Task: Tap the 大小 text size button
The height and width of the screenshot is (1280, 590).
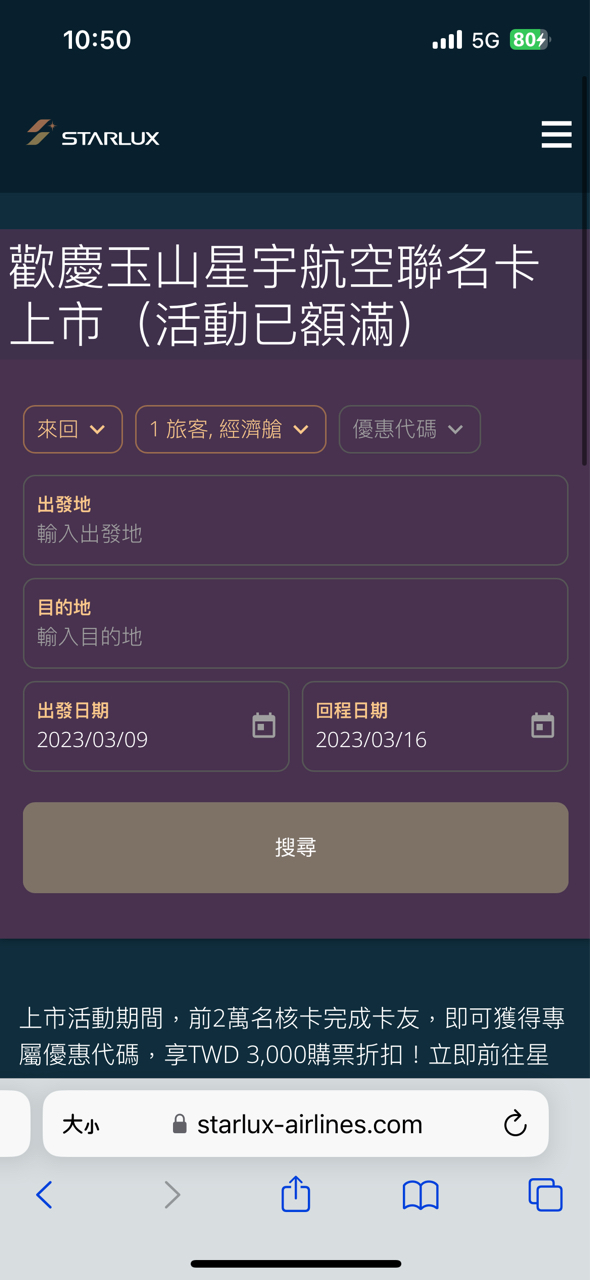Action: 81,1125
